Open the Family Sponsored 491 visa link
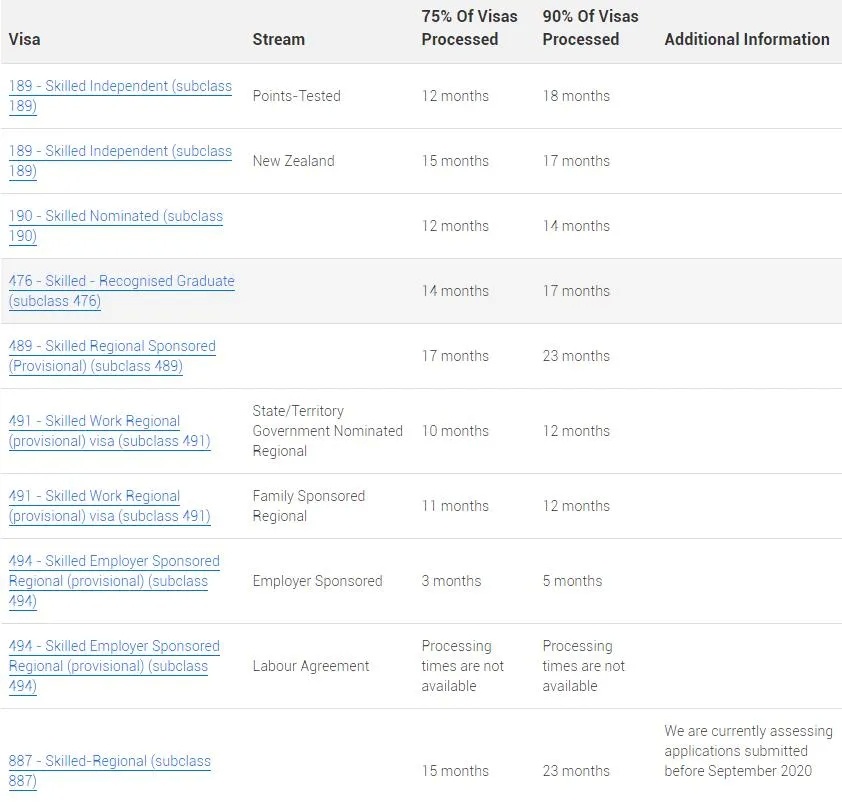The image size is (842, 802). pos(110,506)
